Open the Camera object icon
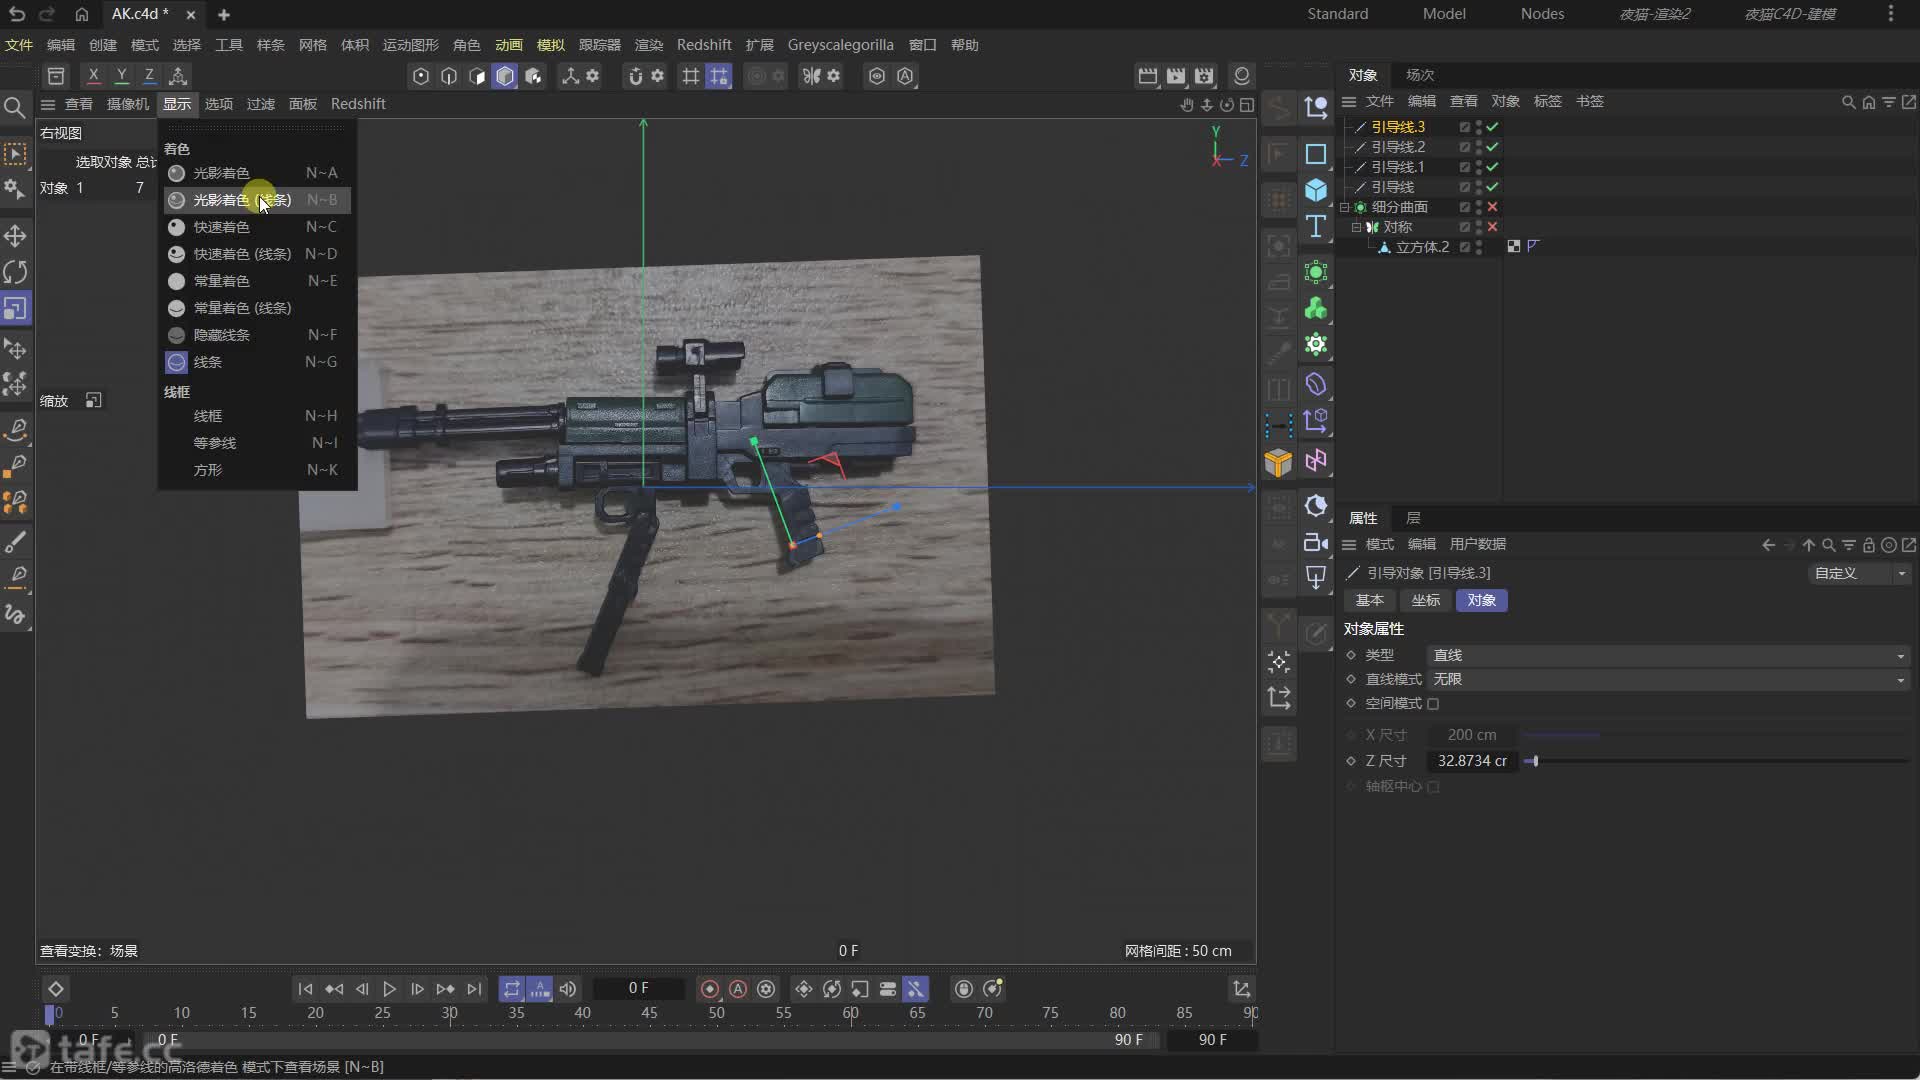 click(1316, 542)
